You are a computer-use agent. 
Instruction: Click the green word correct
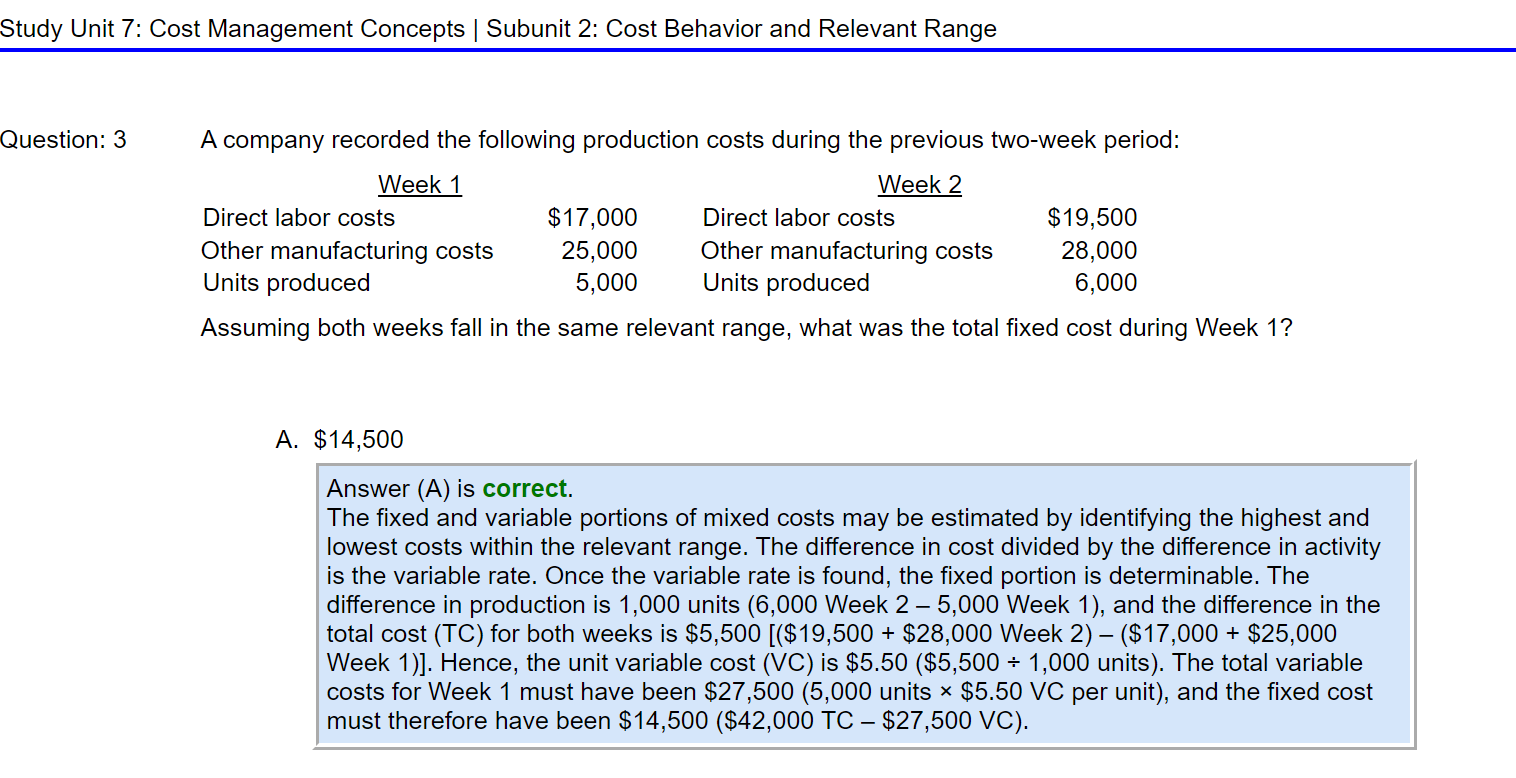point(524,489)
